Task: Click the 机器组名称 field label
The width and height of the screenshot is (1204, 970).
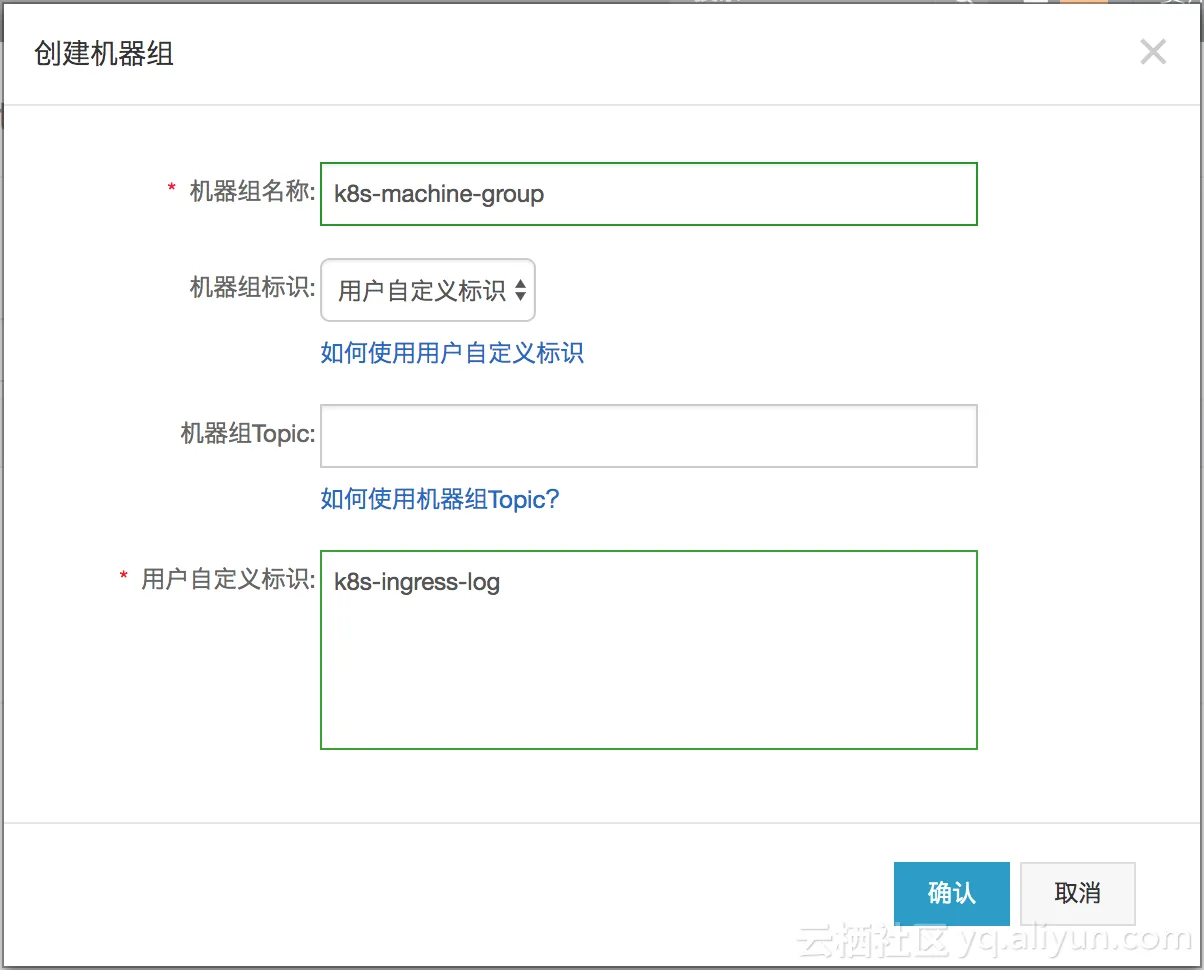Action: (253, 192)
